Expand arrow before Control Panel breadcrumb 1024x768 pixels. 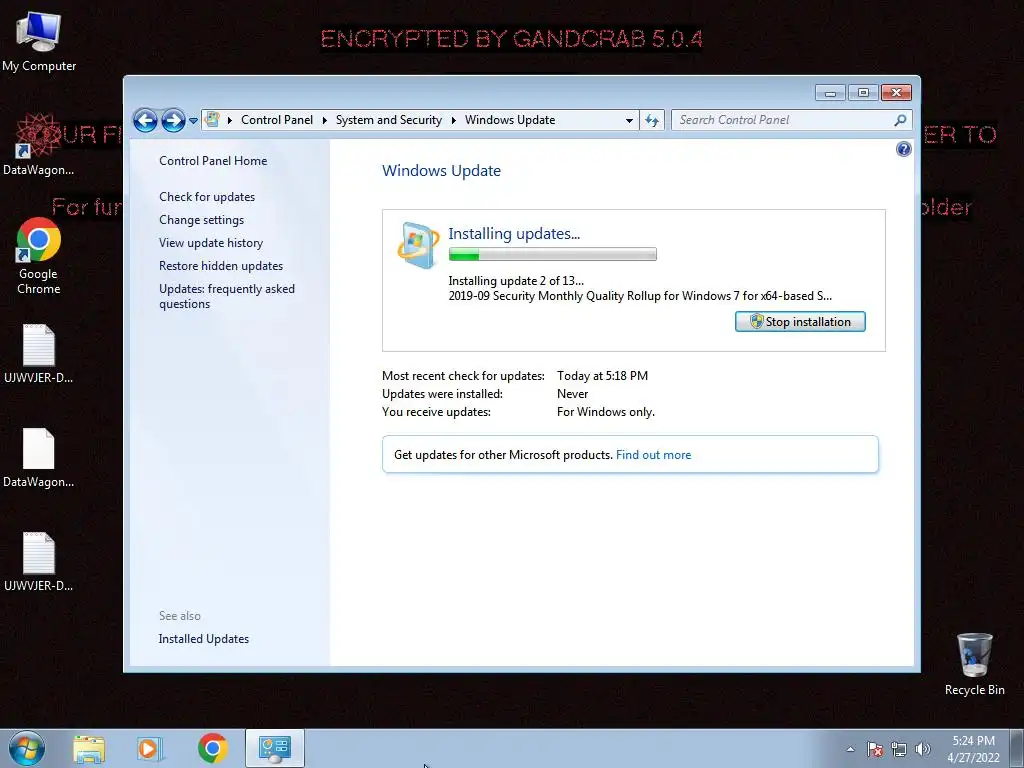[x=230, y=120]
